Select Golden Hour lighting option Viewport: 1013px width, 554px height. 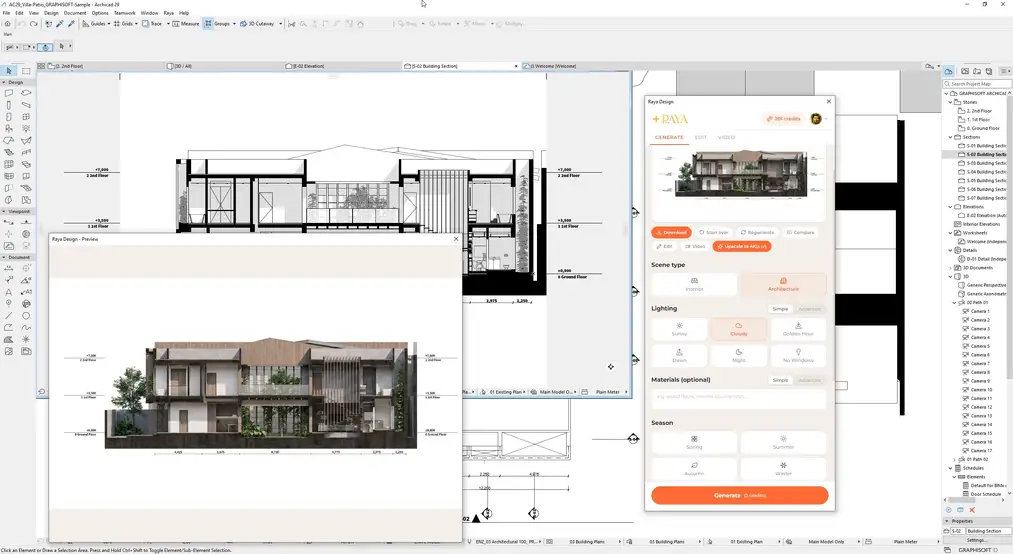click(798, 329)
